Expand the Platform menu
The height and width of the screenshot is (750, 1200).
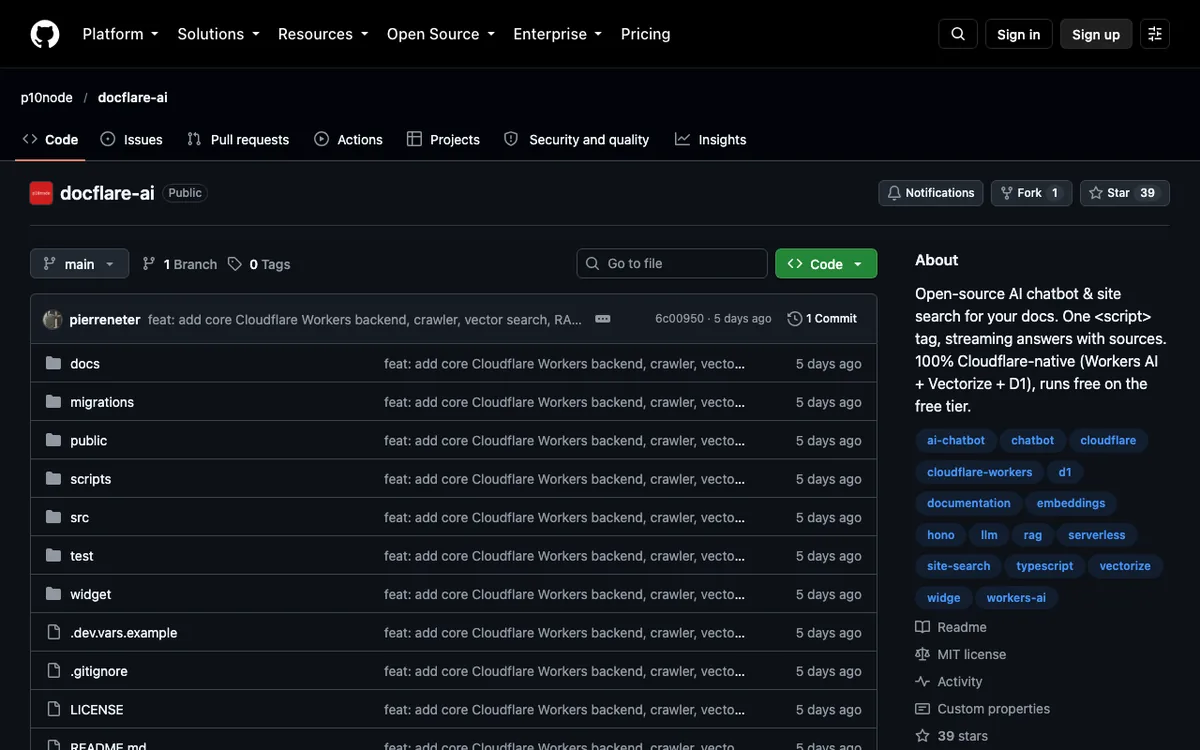coord(120,34)
